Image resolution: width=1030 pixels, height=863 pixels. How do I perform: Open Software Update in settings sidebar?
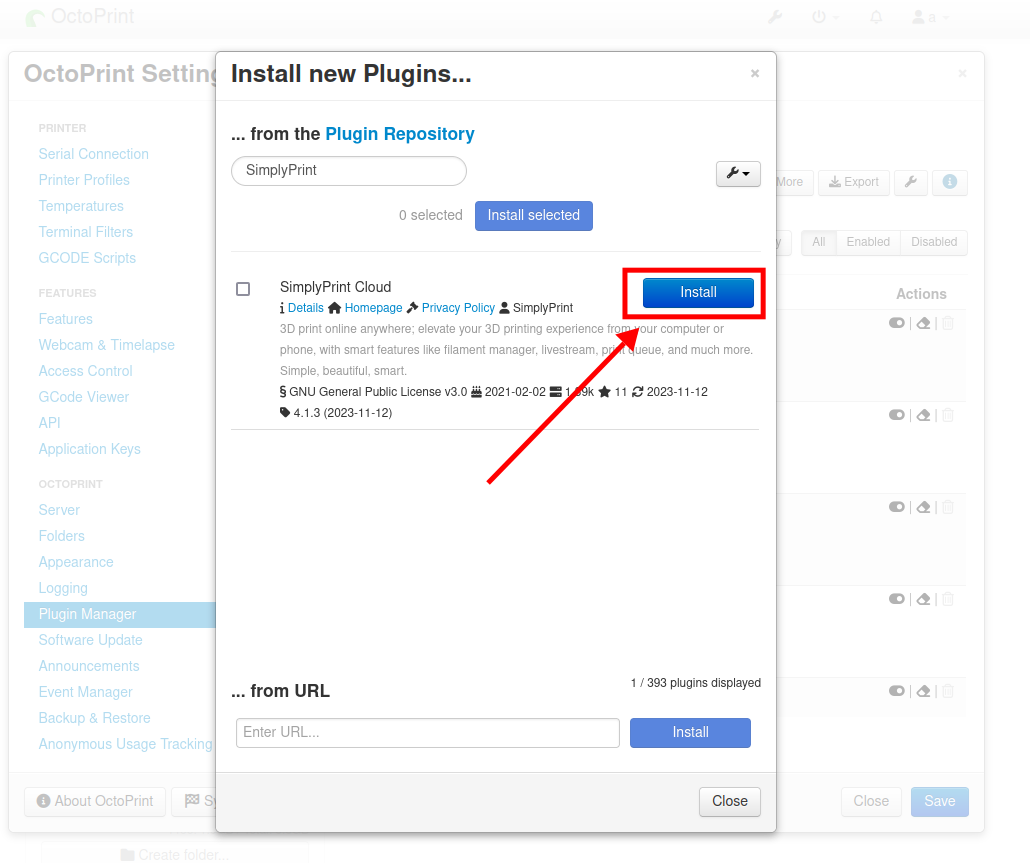[x=91, y=640]
